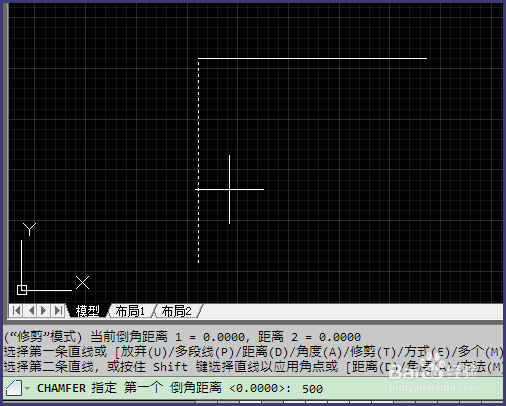Viewport: 506px width, 406px height.
Task: Choose 多段线(P) option in command history
Action: (x=204, y=352)
